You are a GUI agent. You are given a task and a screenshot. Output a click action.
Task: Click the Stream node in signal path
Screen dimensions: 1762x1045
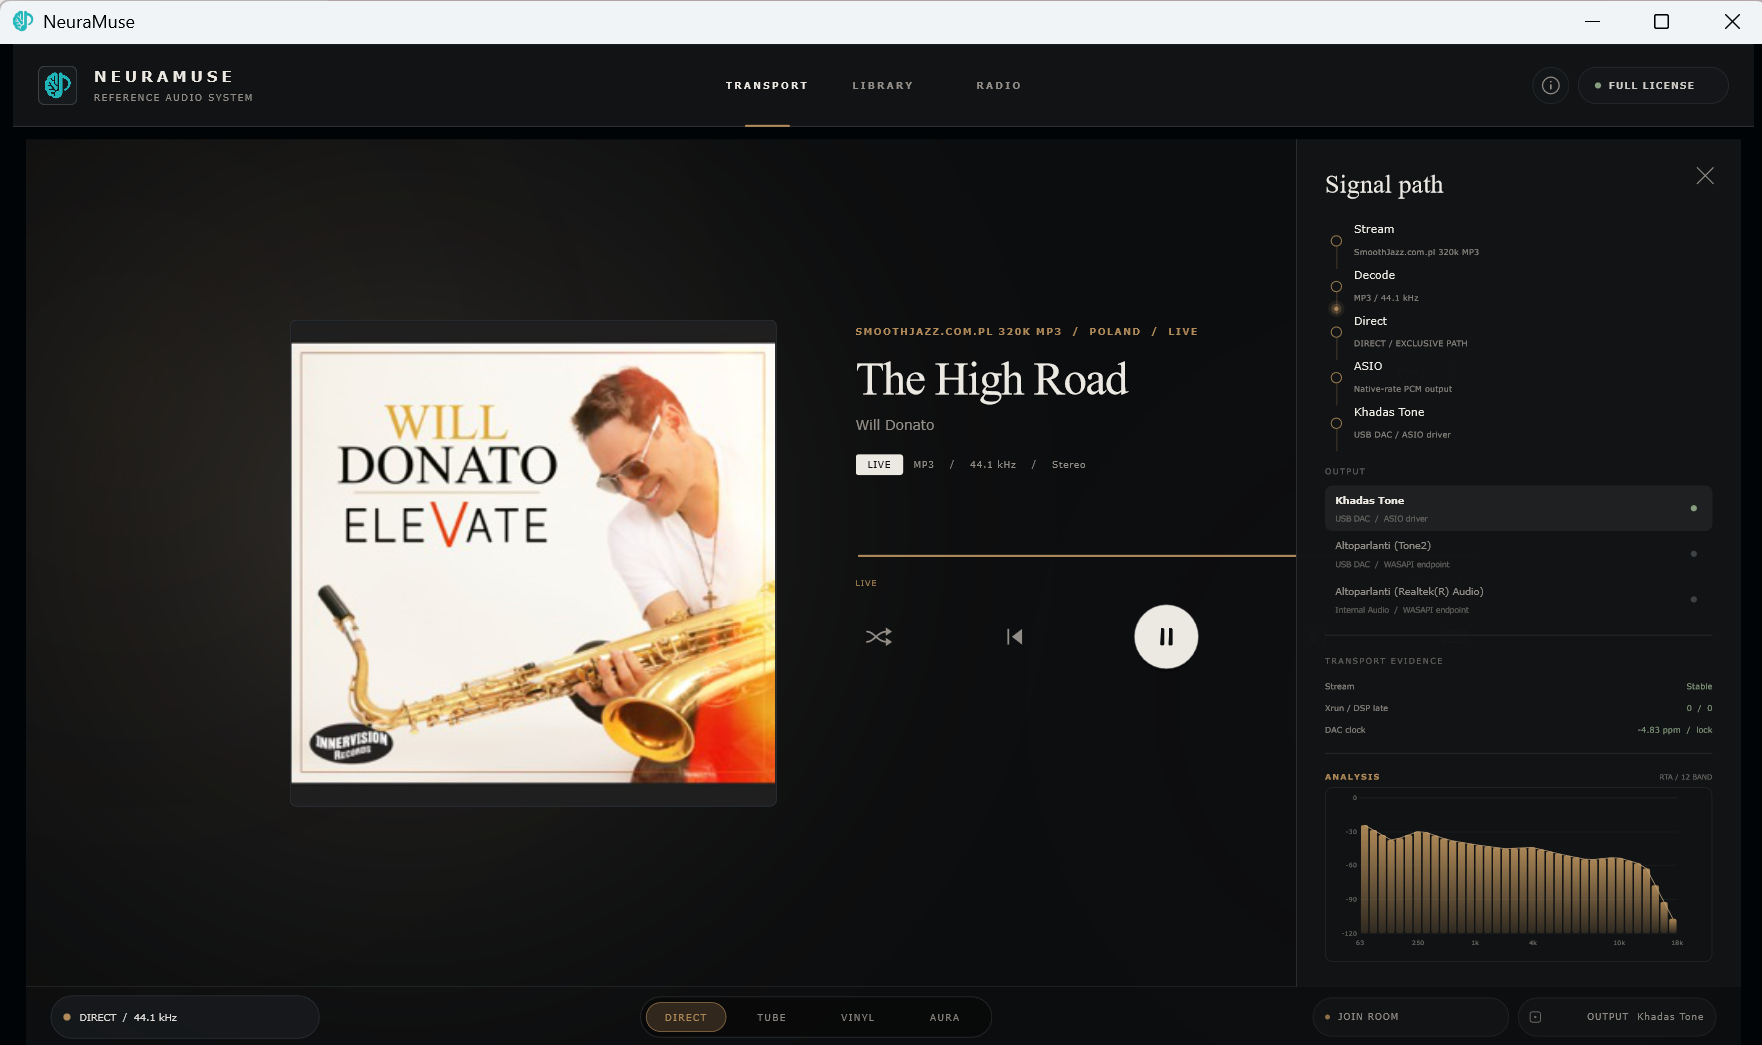coord(1336,241)
